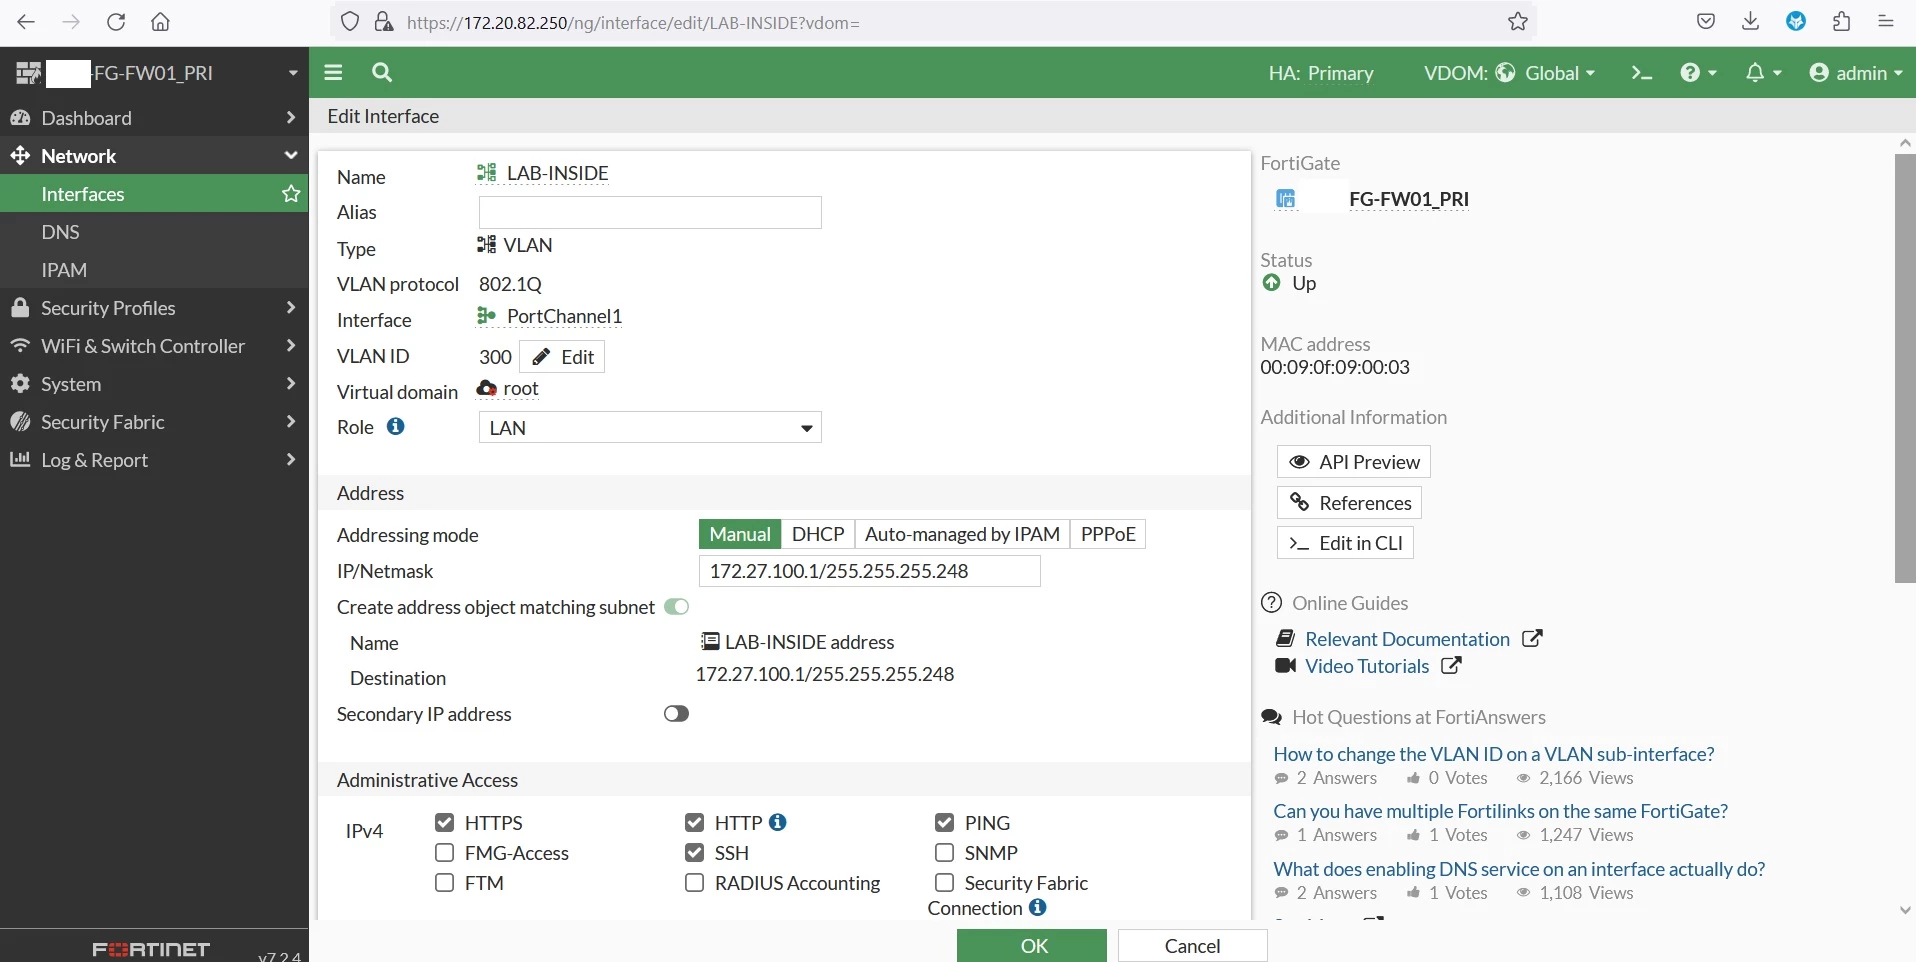This screenshot has height=962, width=1916.
Task: Open the VDOM Global dropdown
Action: [x=1510, y=73]
